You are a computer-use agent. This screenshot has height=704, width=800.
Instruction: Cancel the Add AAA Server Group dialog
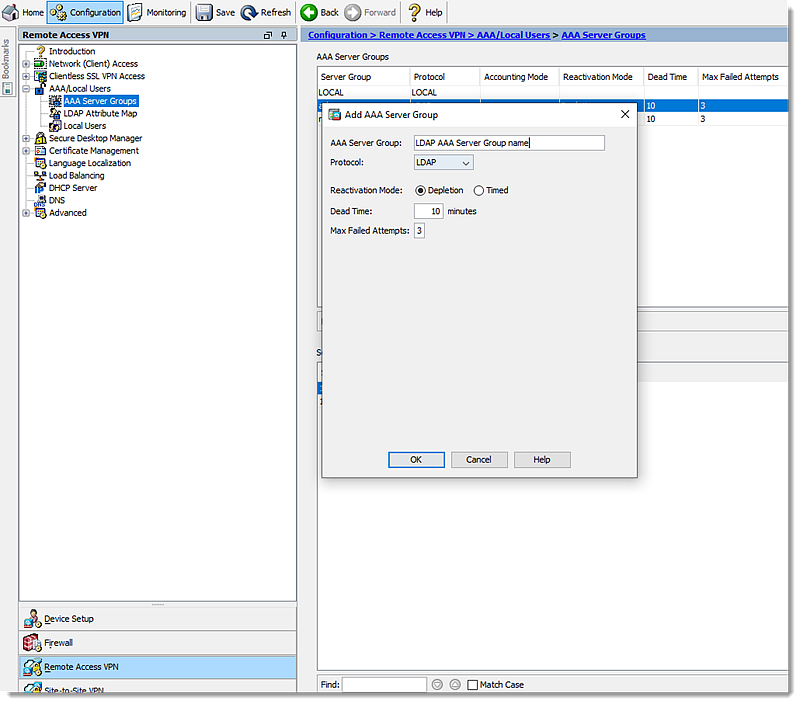click(479, 460)
